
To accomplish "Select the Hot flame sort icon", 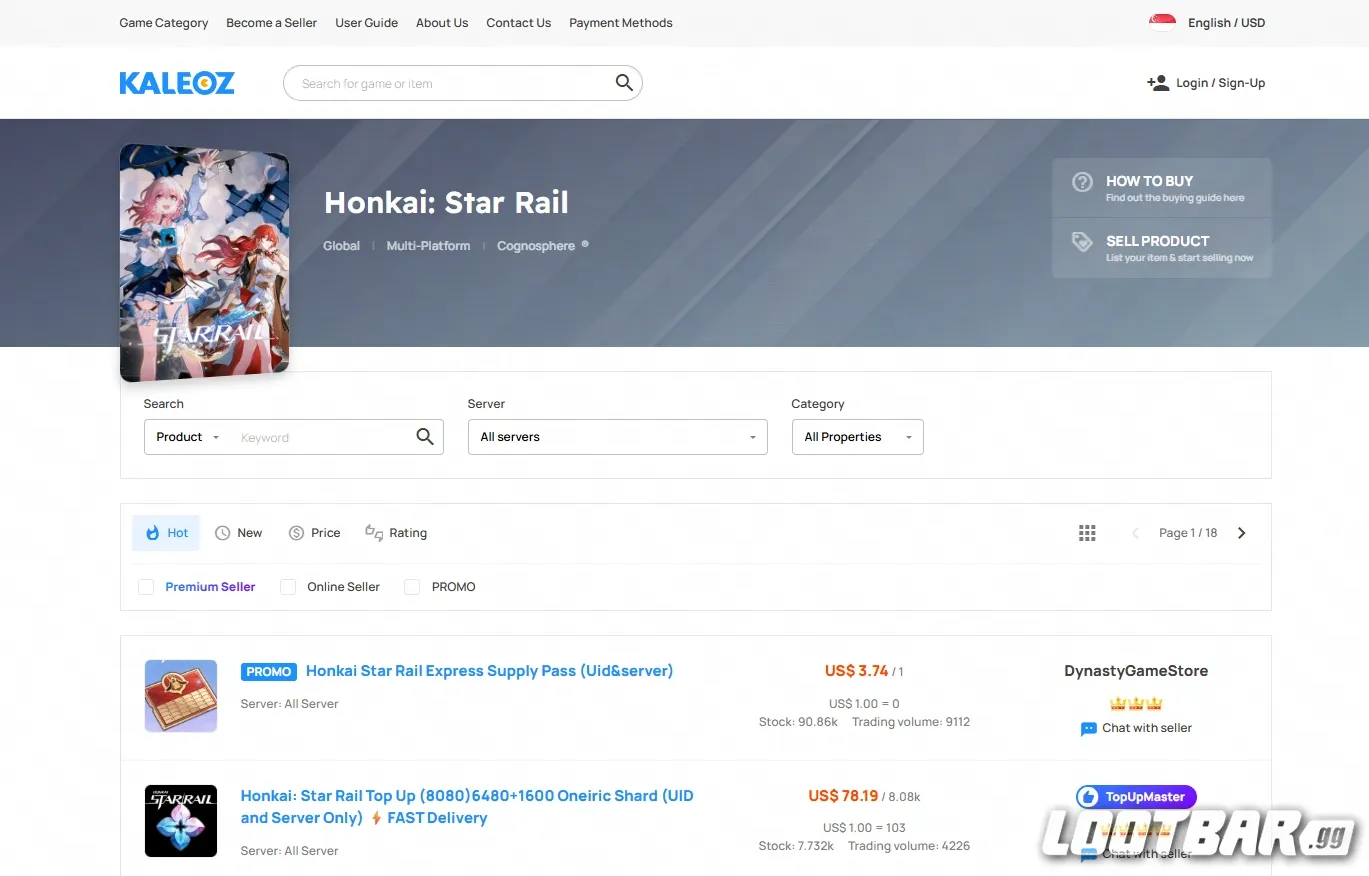I will tap(150, 532).
